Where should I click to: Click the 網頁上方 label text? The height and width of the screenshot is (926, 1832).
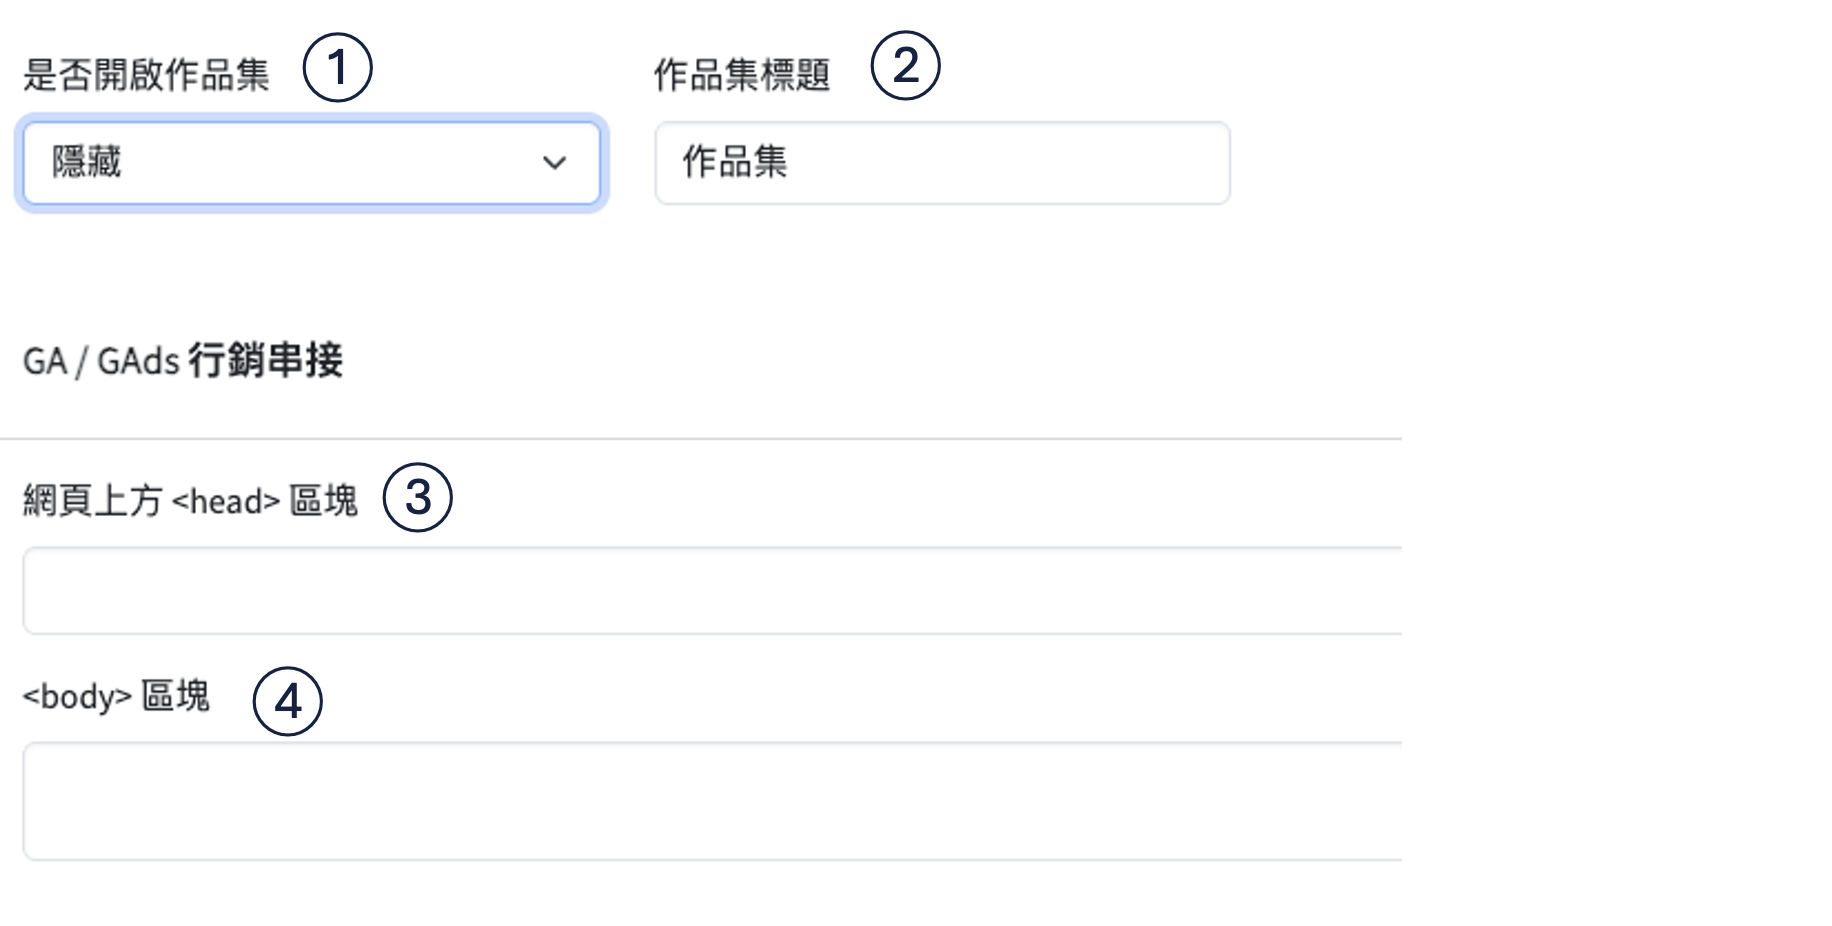92,500
